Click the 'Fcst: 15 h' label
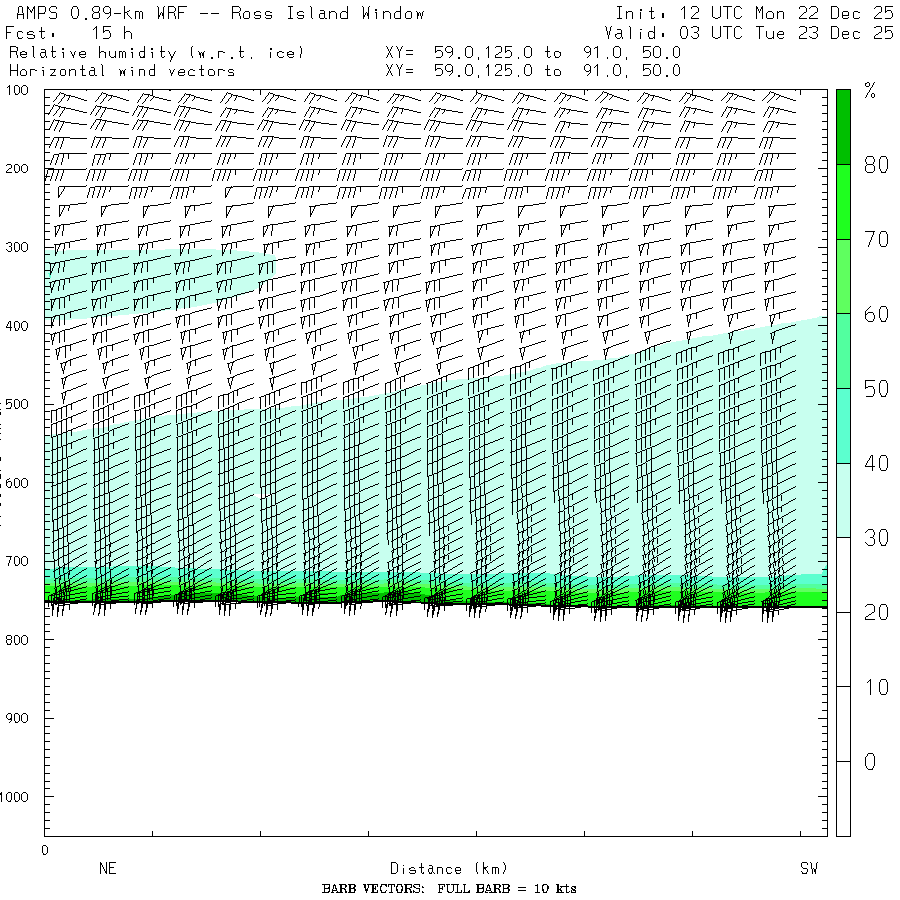 pos(69,33)
